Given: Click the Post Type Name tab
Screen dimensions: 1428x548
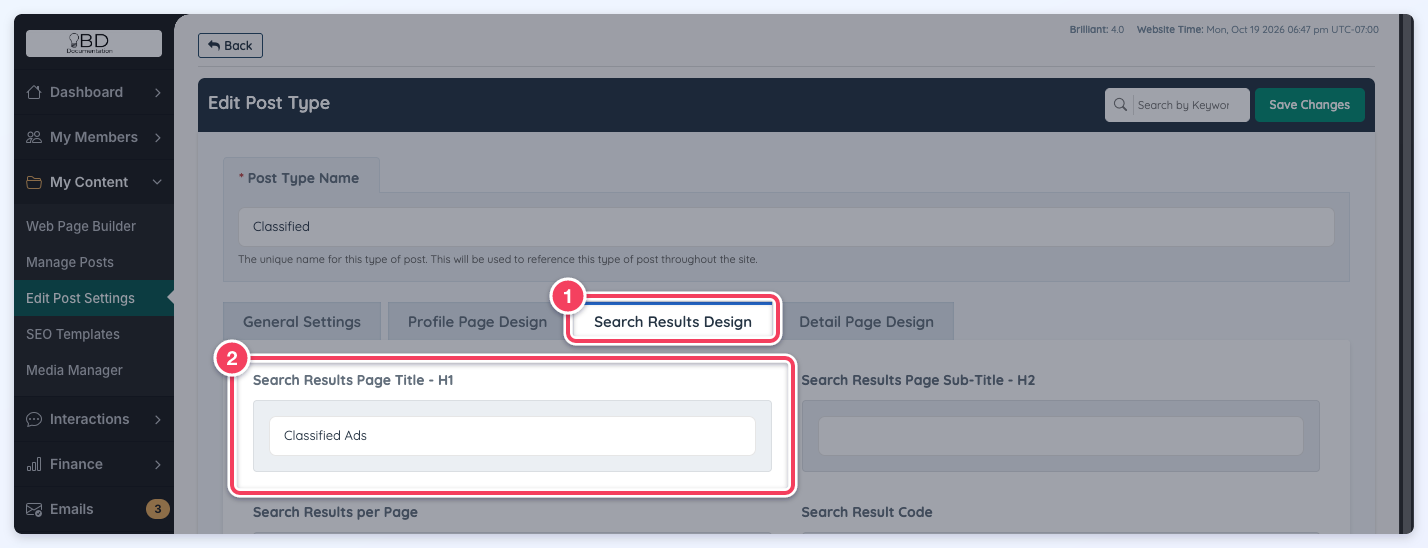Looking at the screenshot, I should click(x=302, y=178).
